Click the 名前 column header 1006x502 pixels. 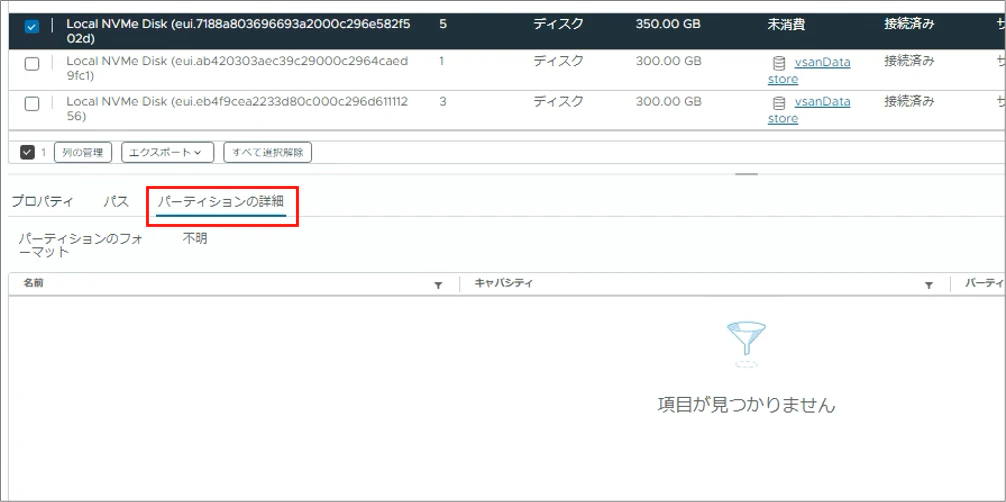33,283
